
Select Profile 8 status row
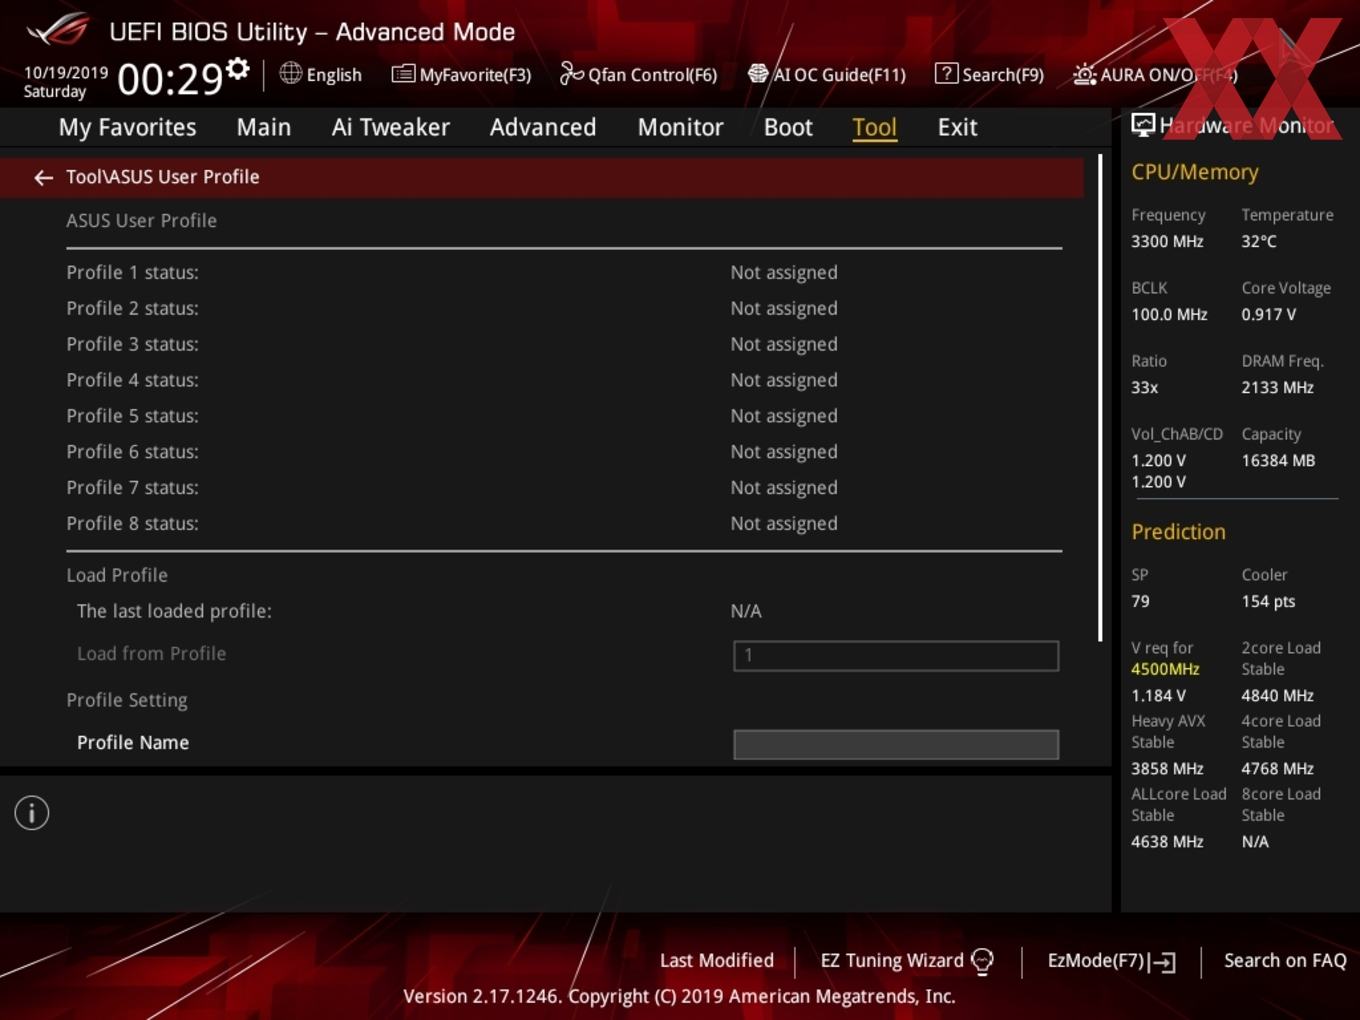(x=564, y=524)
